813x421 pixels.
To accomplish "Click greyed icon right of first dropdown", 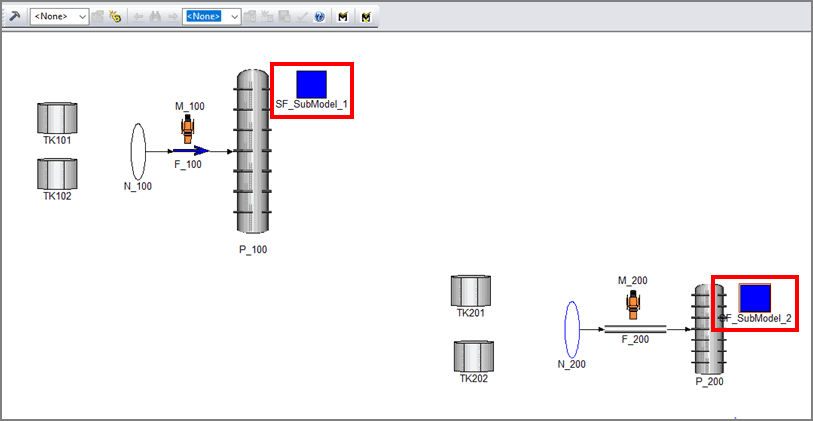I will coord(97,17).
